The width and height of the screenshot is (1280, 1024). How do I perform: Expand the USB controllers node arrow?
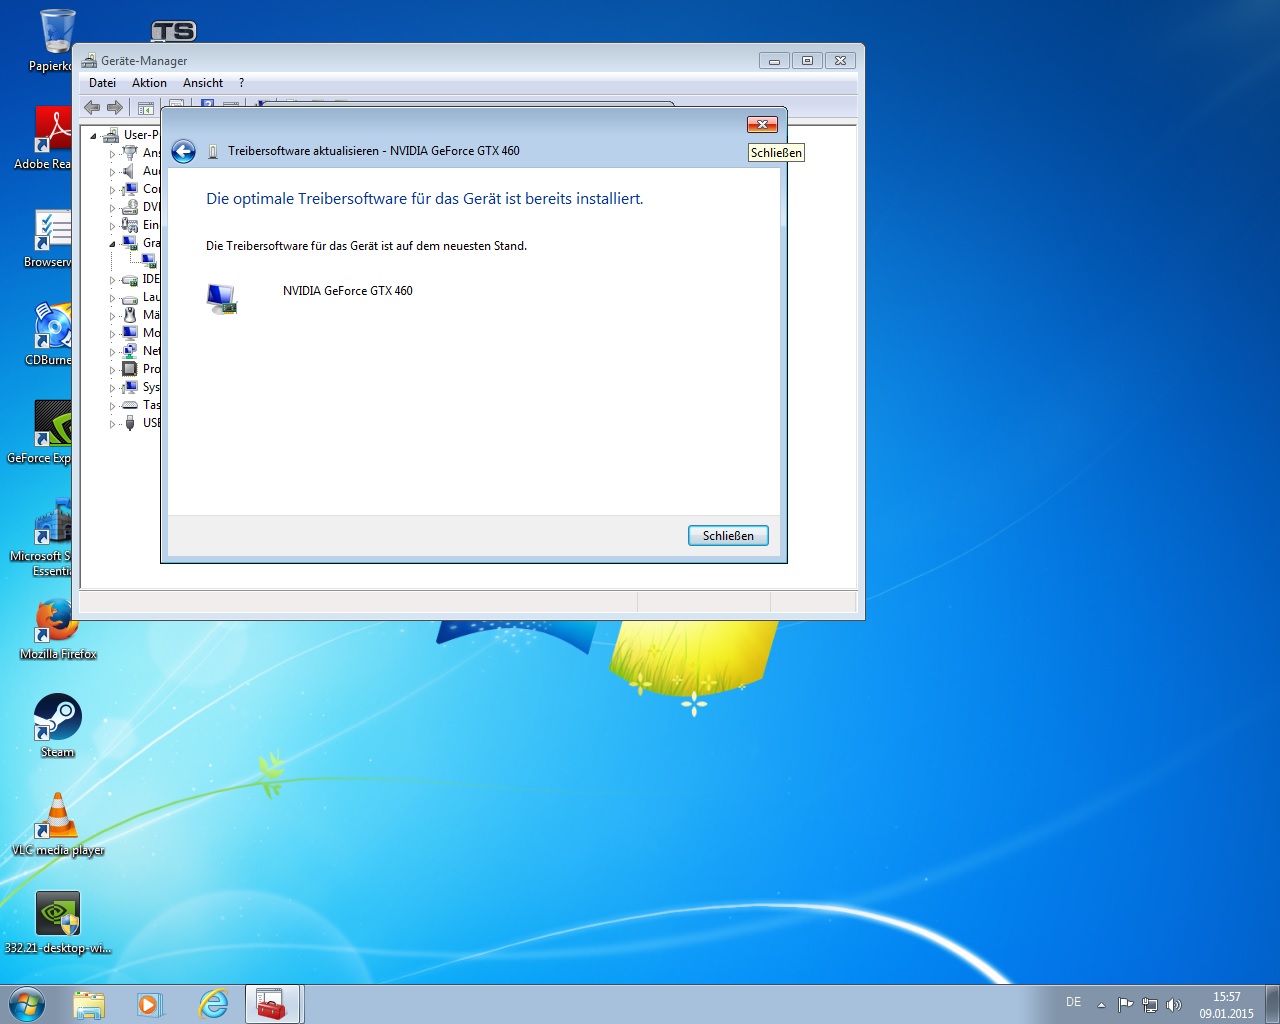pyautogui.click(x=112, y=424)
